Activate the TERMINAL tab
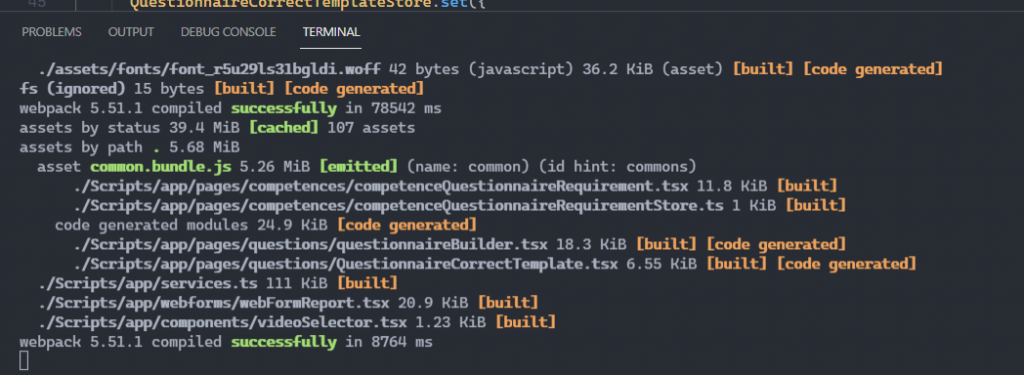The height and width of the screenshot is (375, 1024). point(331,32)
